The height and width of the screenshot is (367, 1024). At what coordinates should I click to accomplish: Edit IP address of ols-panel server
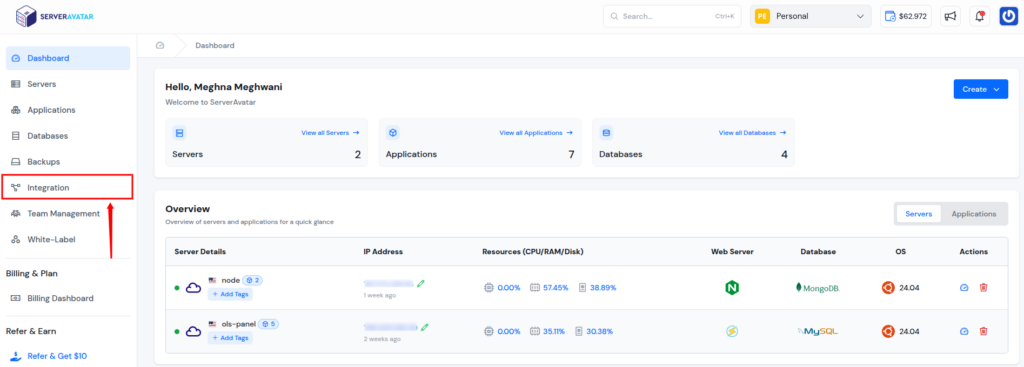425,327
